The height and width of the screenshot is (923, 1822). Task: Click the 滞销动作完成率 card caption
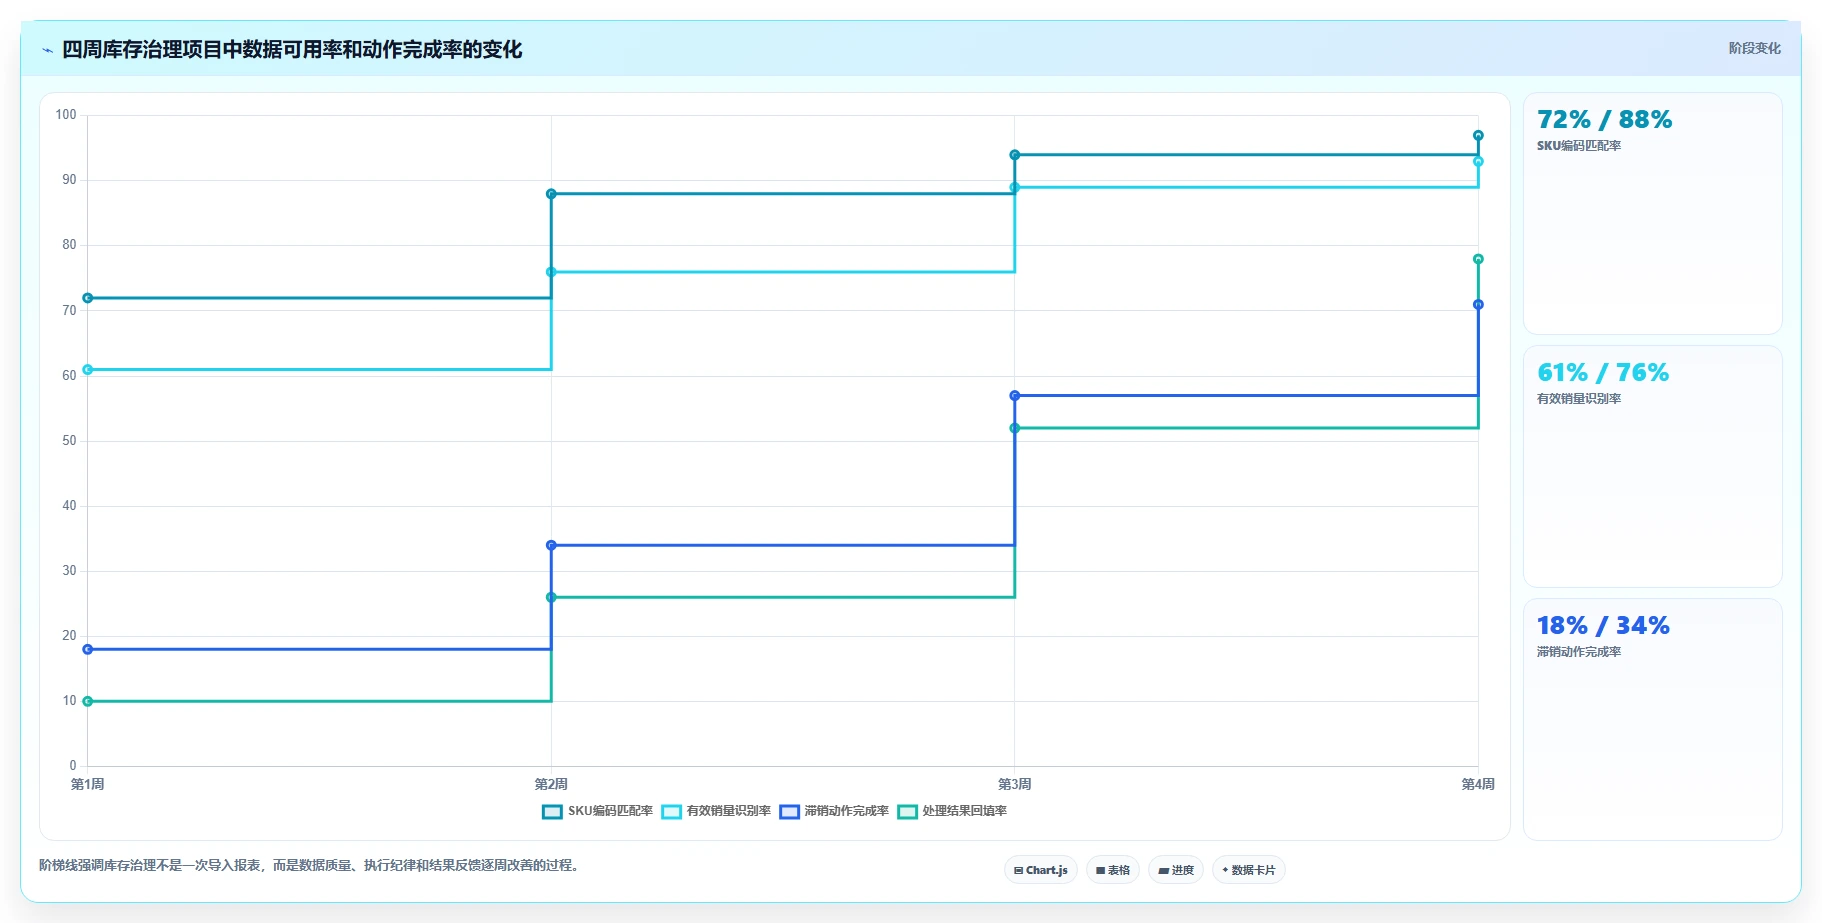coord(1579,652)
